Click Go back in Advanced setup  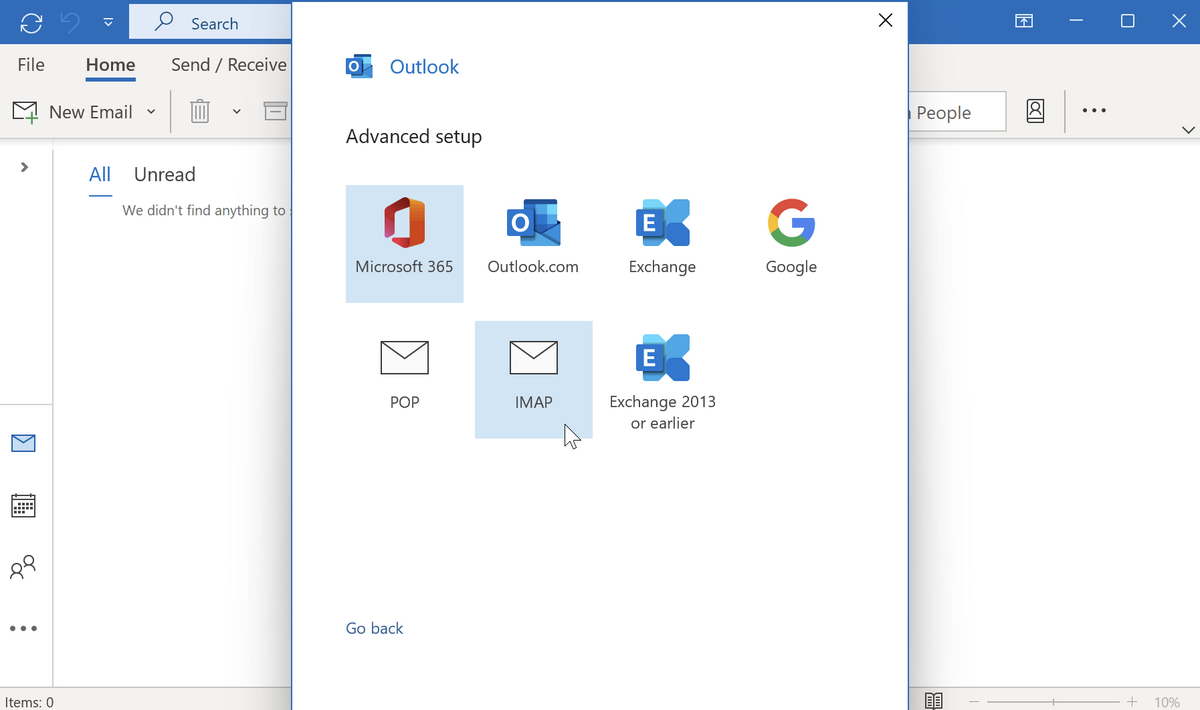click(x=374, y=628)
